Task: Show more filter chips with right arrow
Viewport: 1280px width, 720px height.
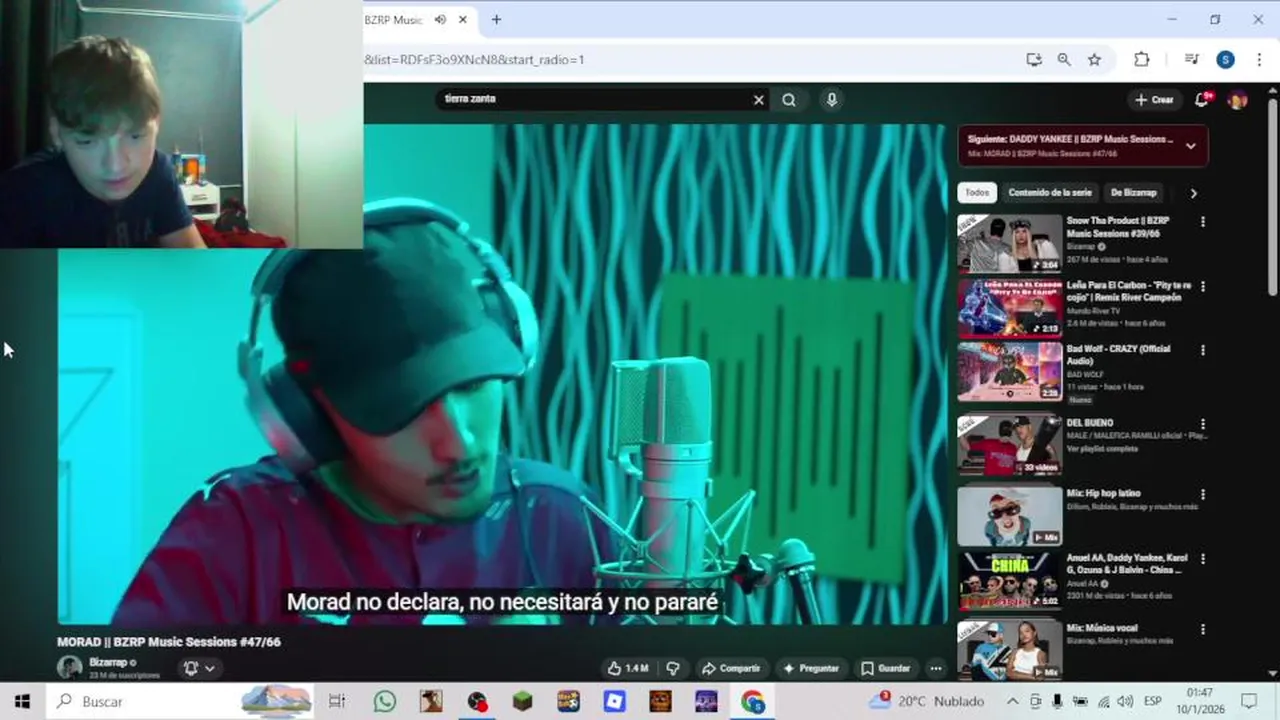Action: (x=1193, y=193)
